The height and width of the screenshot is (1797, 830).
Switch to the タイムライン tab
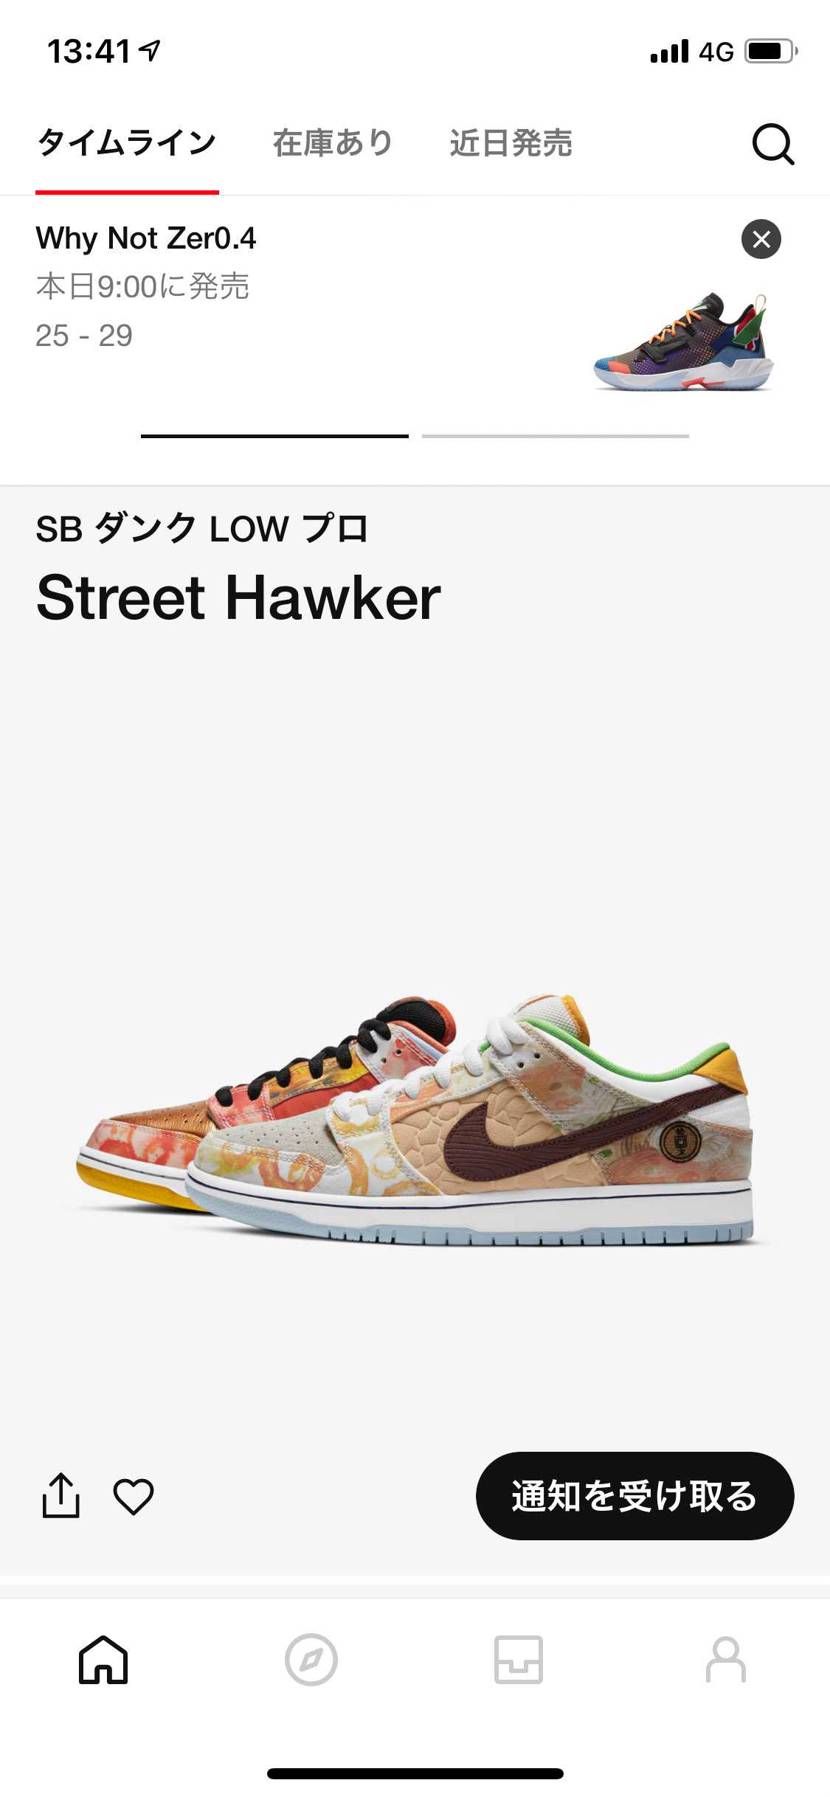tap(127, 143)
